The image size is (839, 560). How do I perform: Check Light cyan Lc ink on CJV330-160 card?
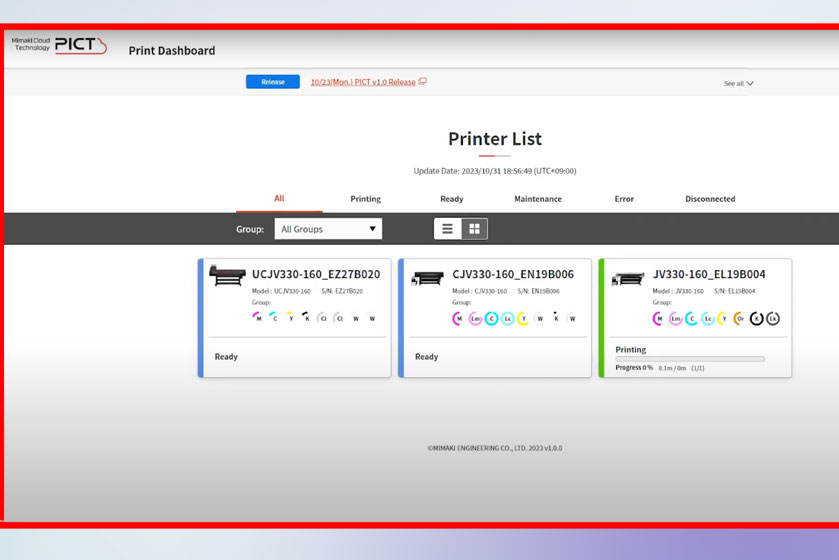pyautogui.click(x=507, y=319)
